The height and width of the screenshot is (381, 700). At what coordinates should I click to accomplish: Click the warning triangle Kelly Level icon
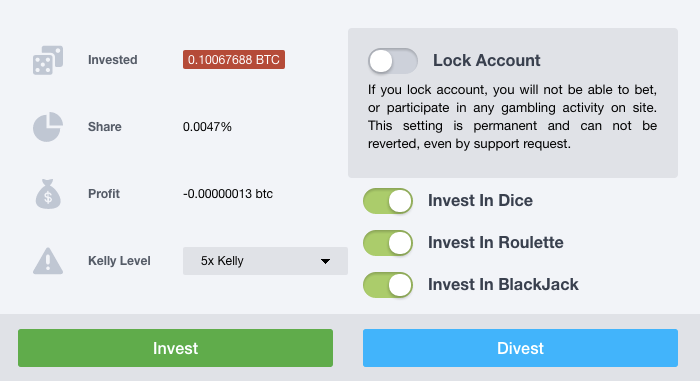[48, 261]
